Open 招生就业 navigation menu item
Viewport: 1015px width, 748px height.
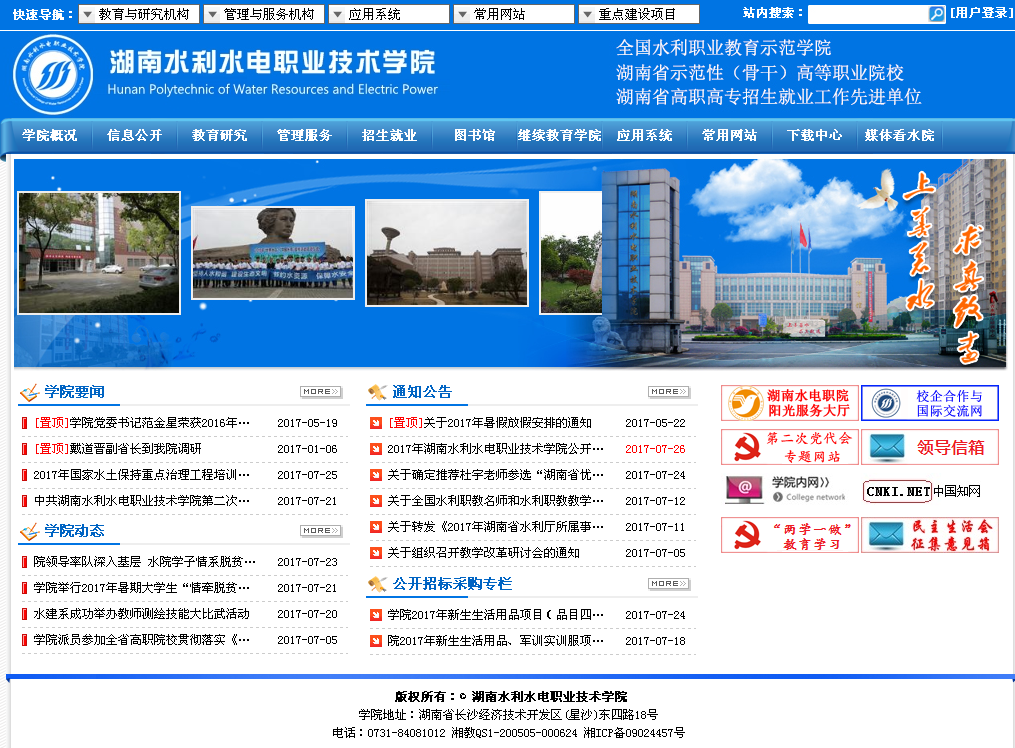pos(389,136)
